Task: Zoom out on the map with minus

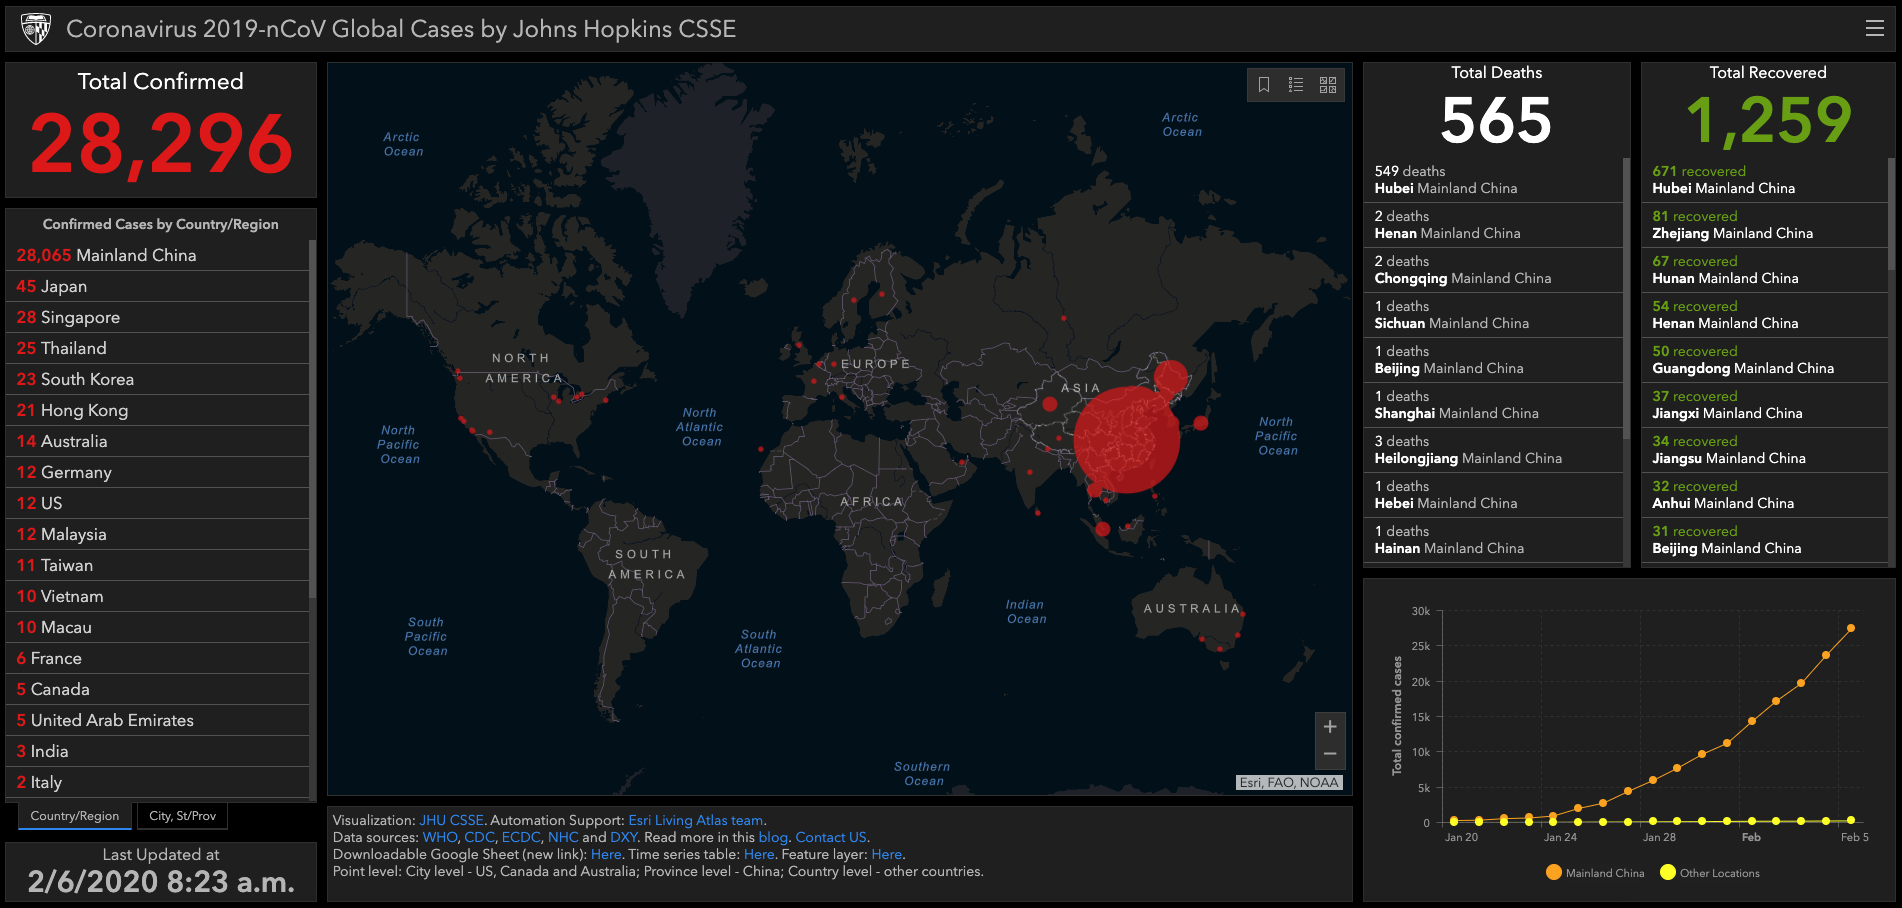Action: click(x=1330, y=754)
